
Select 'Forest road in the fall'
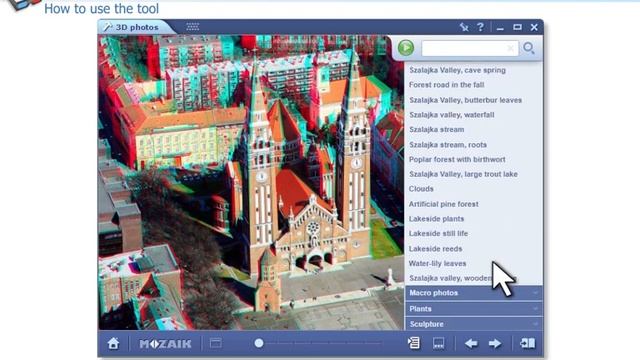point(446,85)
